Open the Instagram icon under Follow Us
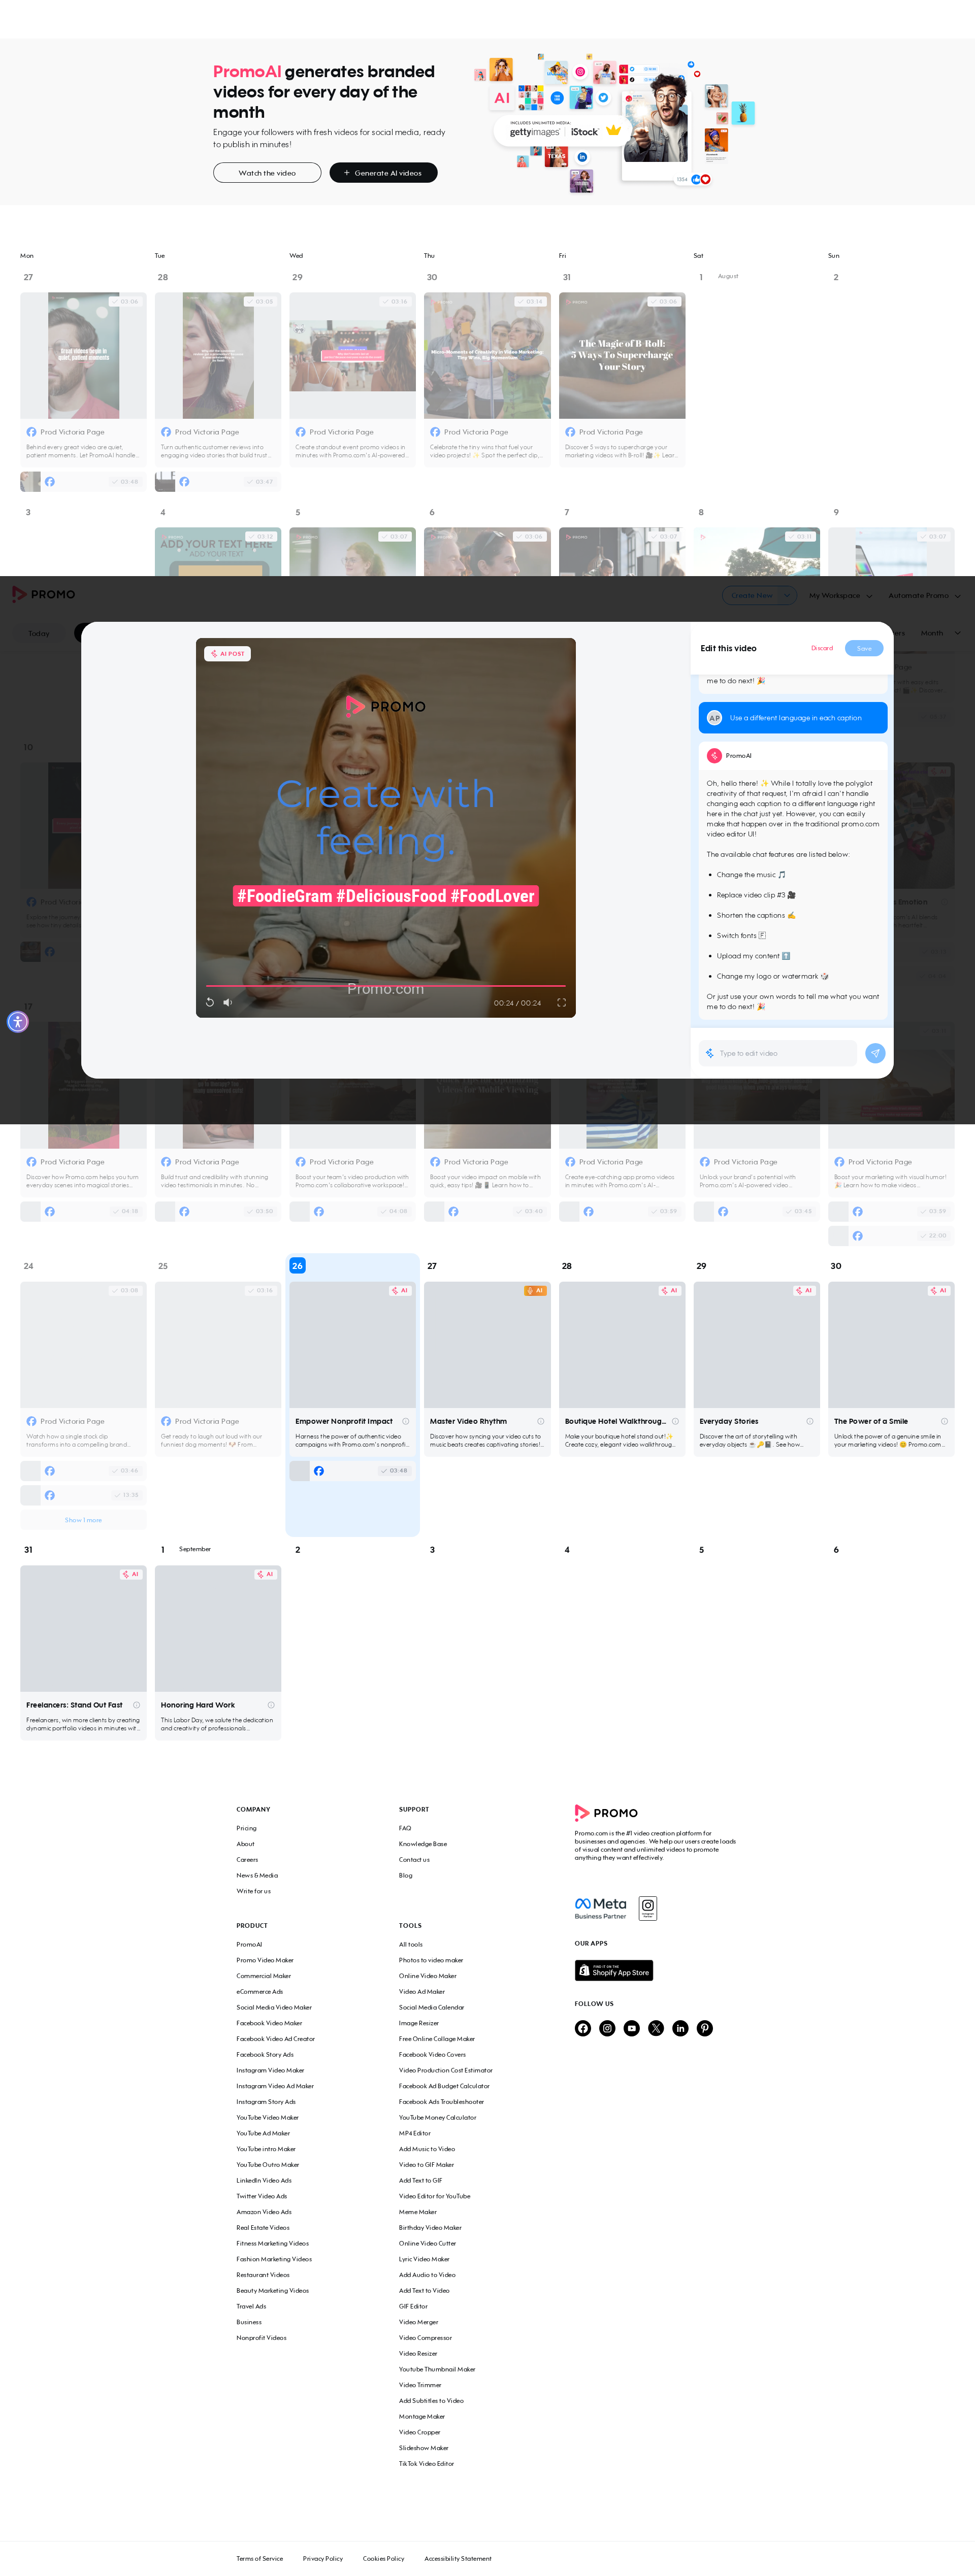Screen dimensions: 975x2576 click(607, 2028)
